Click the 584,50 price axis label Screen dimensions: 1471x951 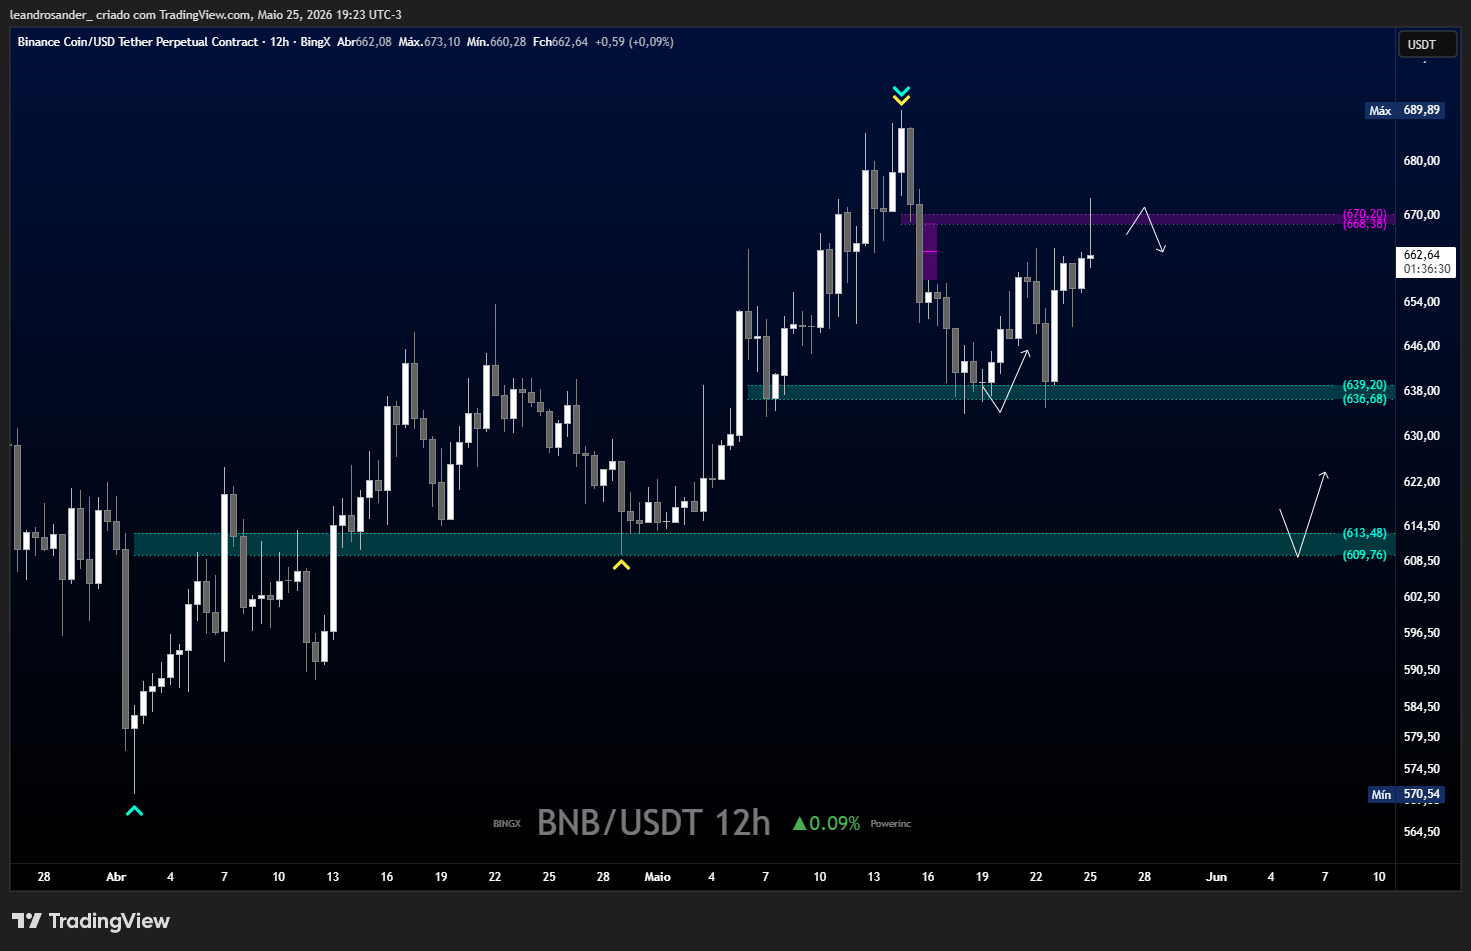pyautogui.click(x=1422, y=707)
